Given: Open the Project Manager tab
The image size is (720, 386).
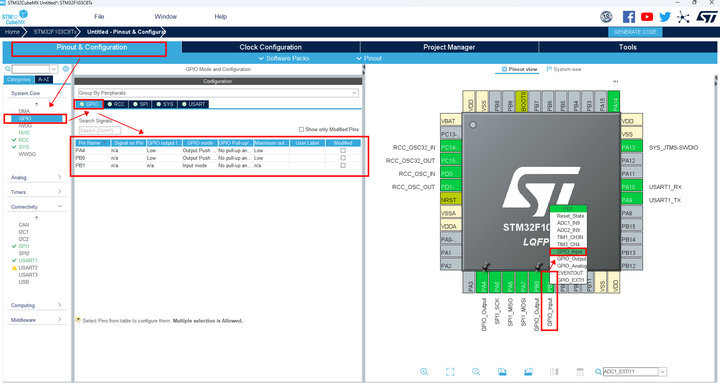Looking at the screenshot, I should 449,47.
